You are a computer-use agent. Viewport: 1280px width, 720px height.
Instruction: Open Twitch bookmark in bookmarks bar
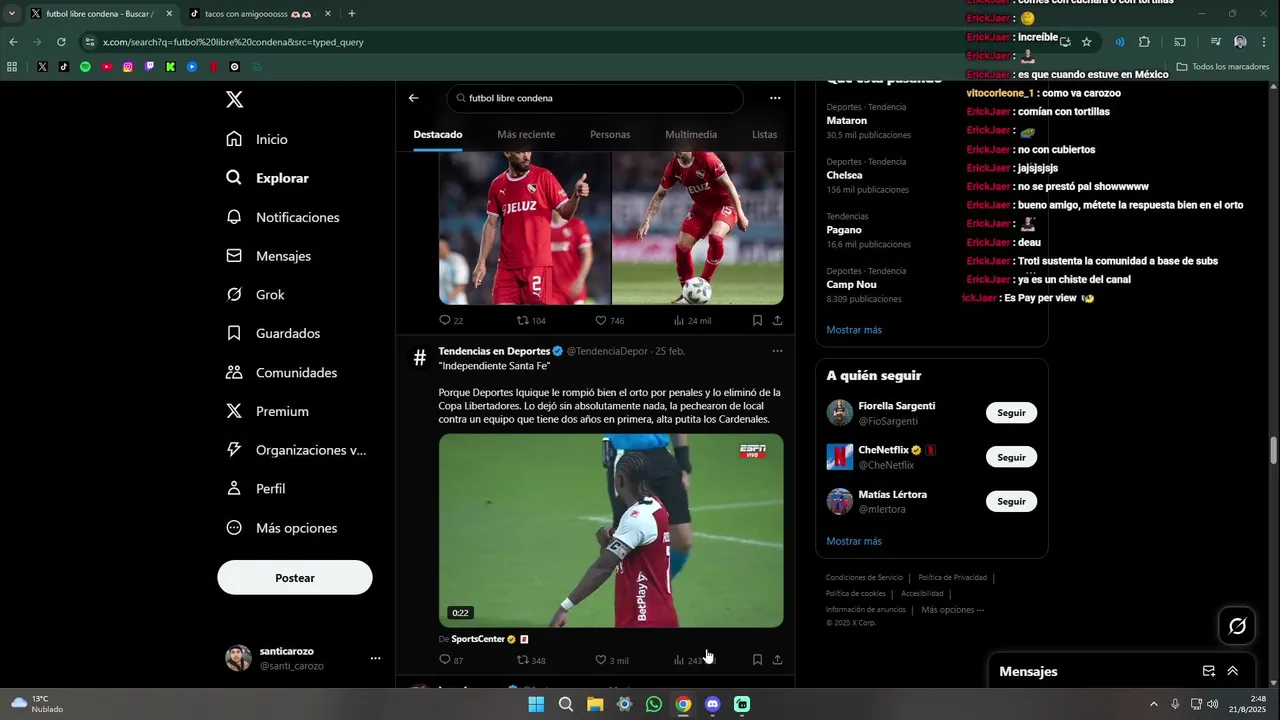point(150,67)
